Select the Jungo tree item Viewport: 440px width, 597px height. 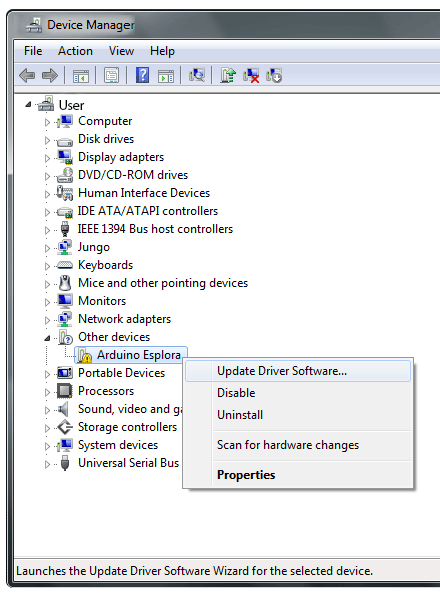pos(94,247)
